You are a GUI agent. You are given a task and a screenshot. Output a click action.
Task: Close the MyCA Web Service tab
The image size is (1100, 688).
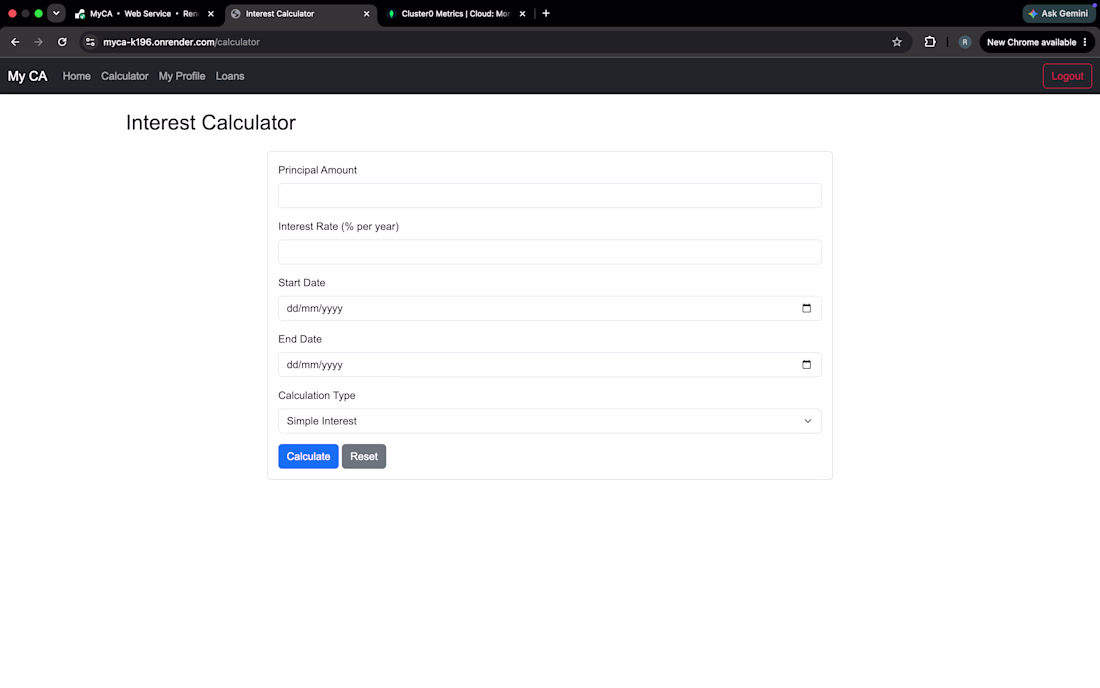pos(210,13)
